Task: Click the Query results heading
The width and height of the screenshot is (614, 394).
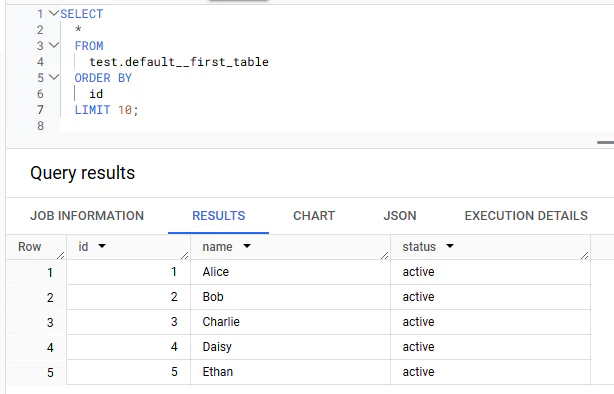Action: click(x=83, y=173)
